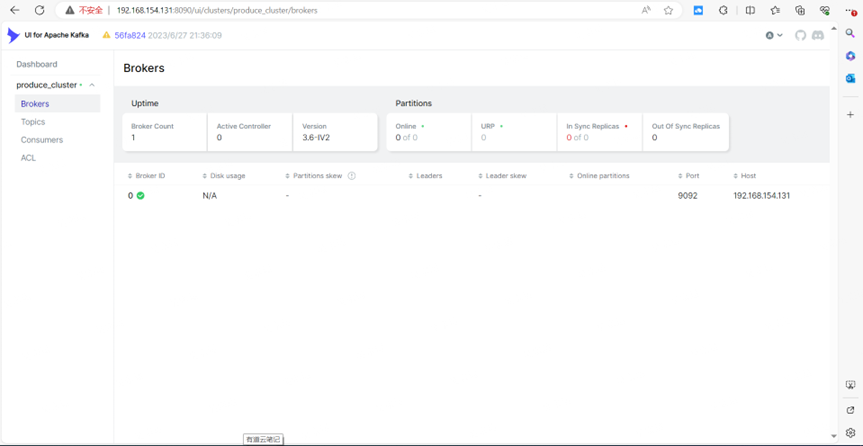Click the browser address bar URL

point(217,10)
